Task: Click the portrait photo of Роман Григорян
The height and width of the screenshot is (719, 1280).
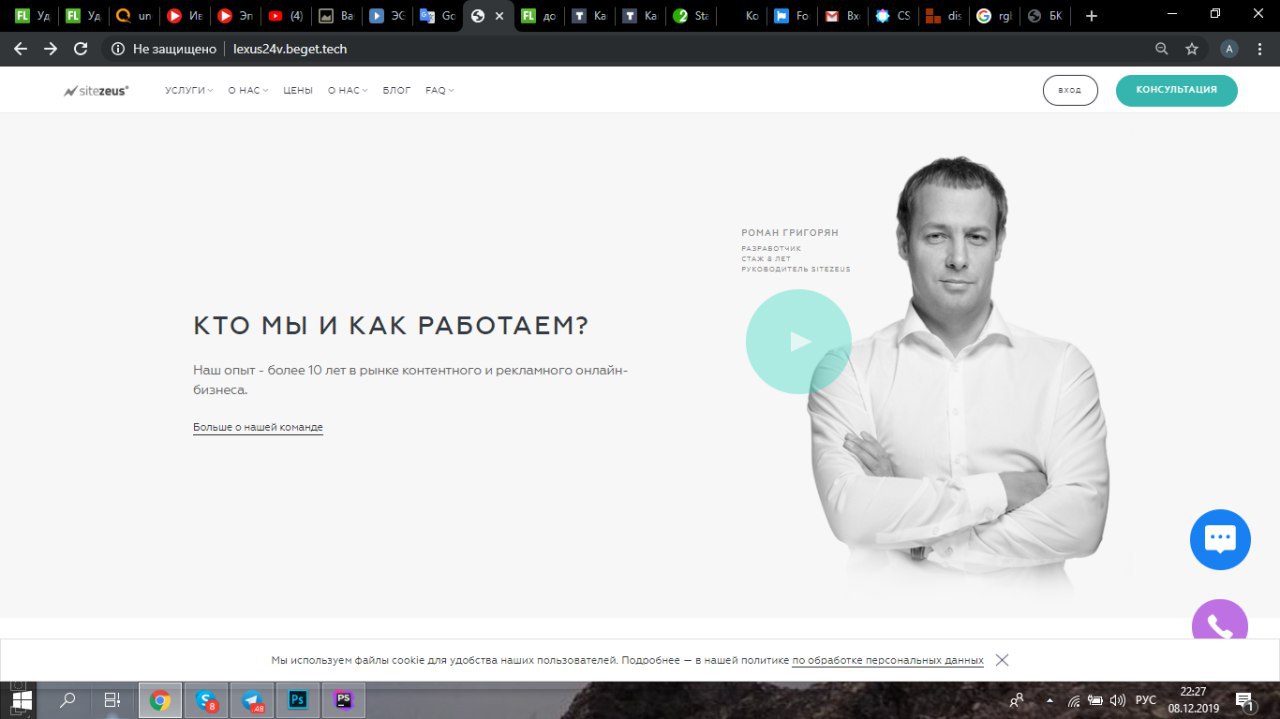Action: [x=960, y=380]
